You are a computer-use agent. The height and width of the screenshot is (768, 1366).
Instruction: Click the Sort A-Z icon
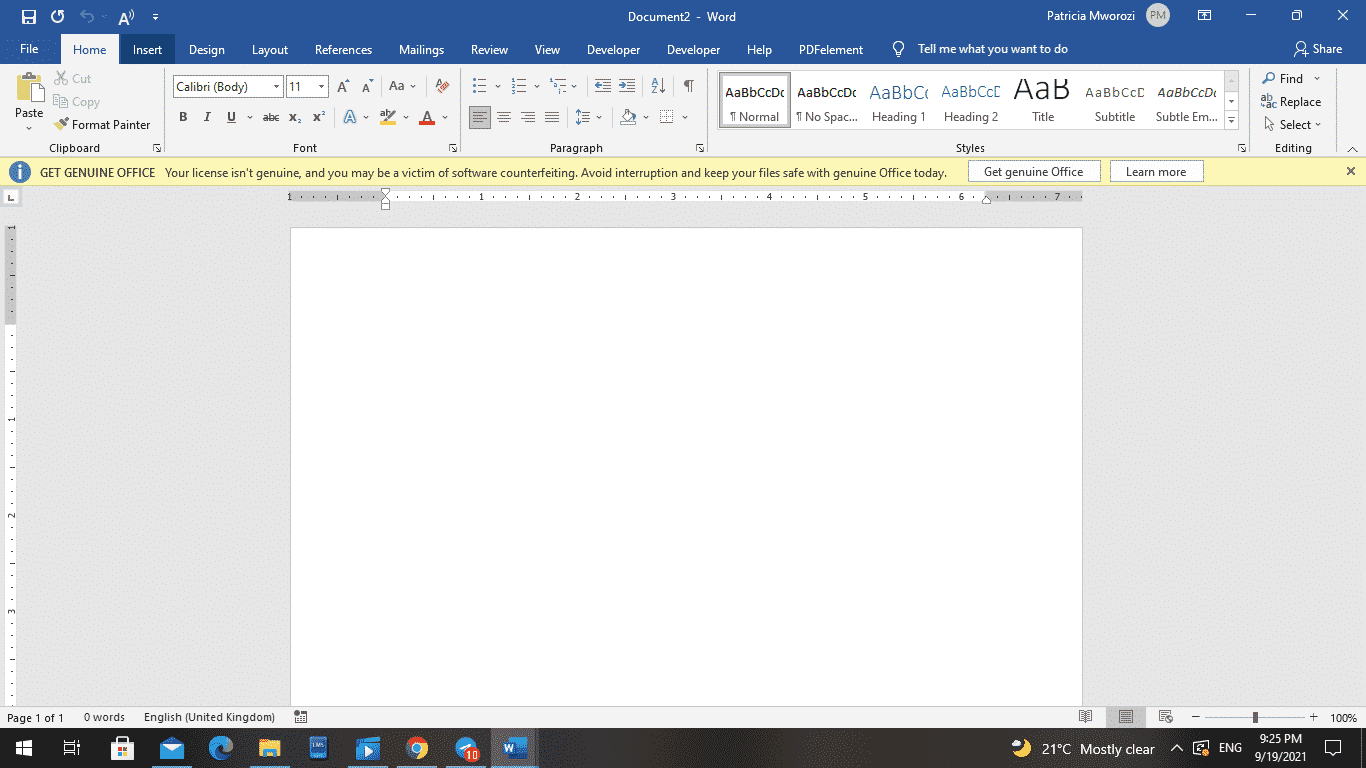tap(658, 86)
